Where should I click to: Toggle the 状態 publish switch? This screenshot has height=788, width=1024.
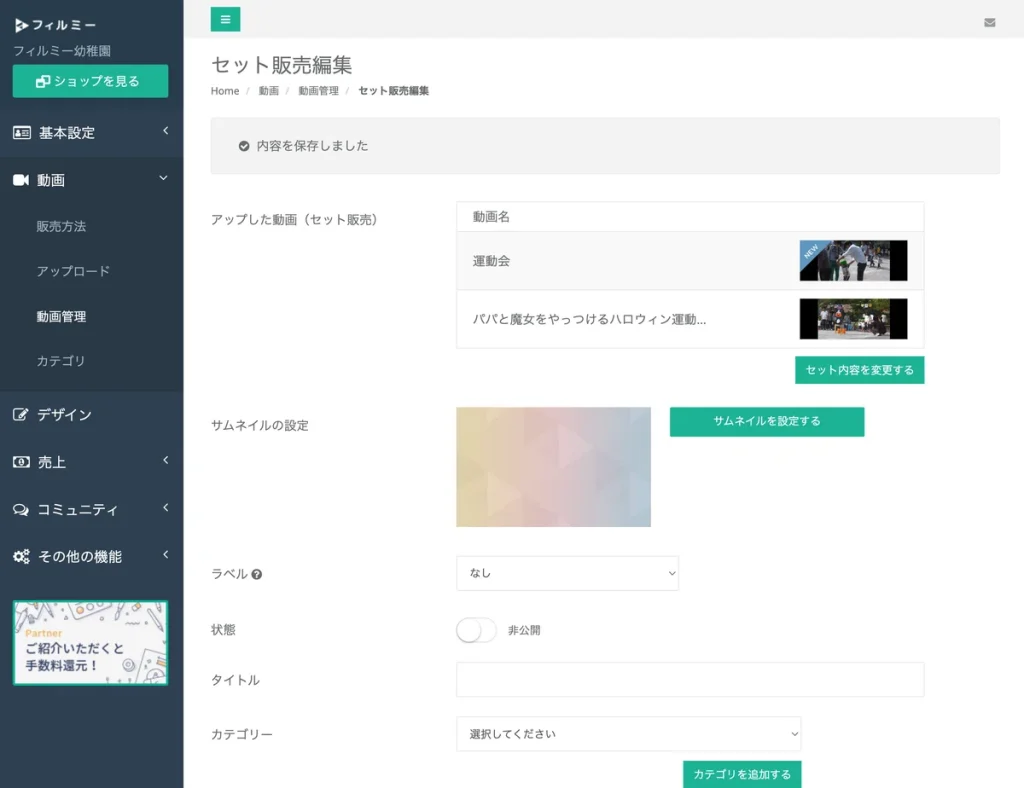(476, 630)
